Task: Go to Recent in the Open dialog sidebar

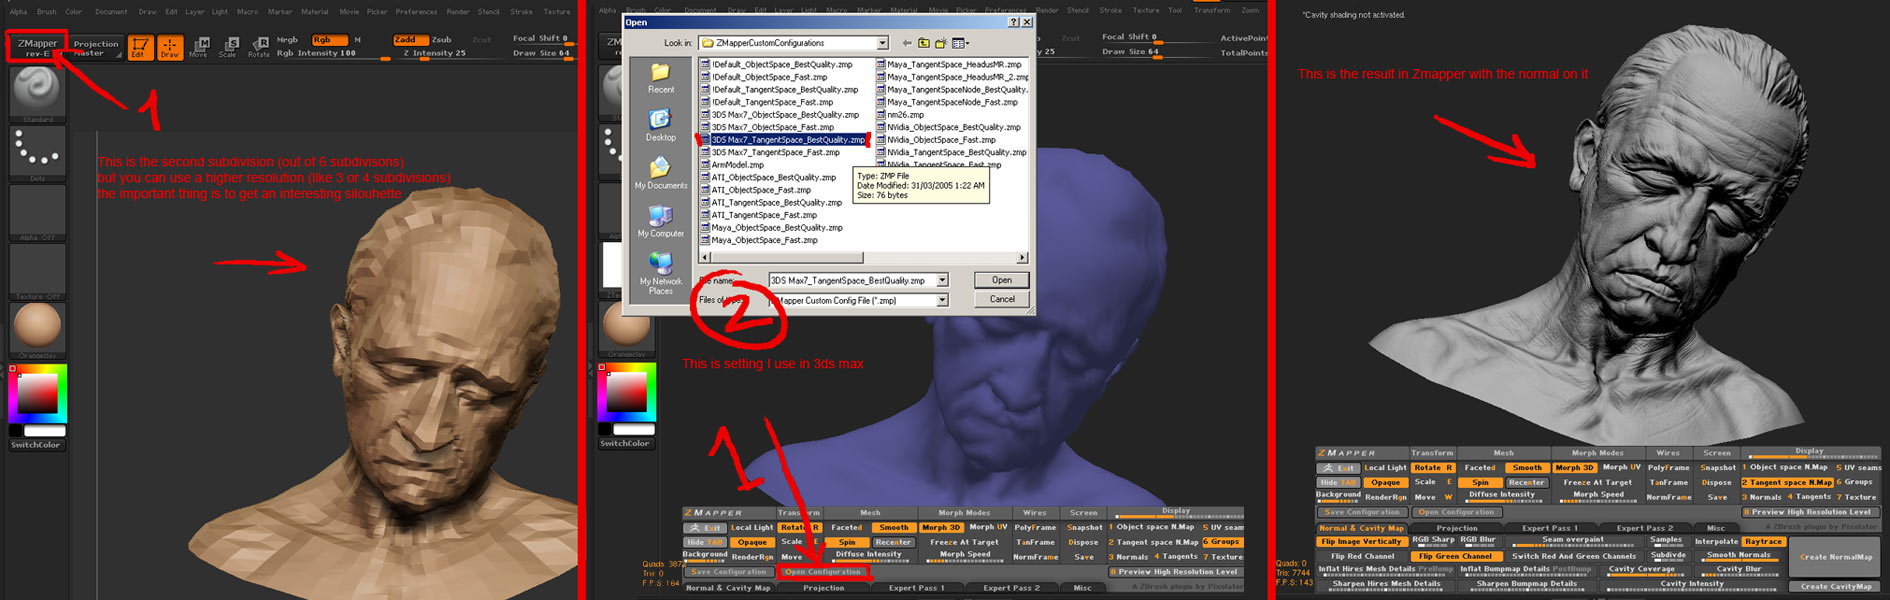Action: (660, 78)
